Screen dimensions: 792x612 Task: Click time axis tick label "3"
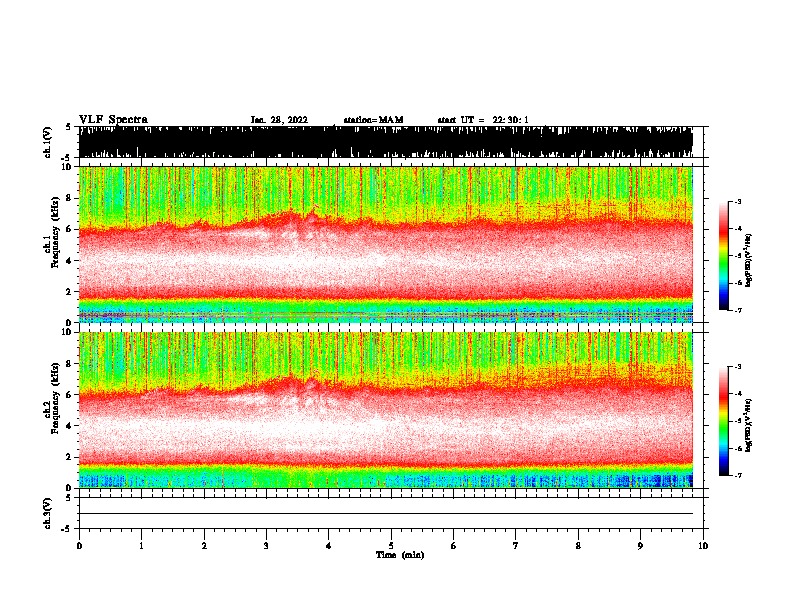[x=266, y=546]
